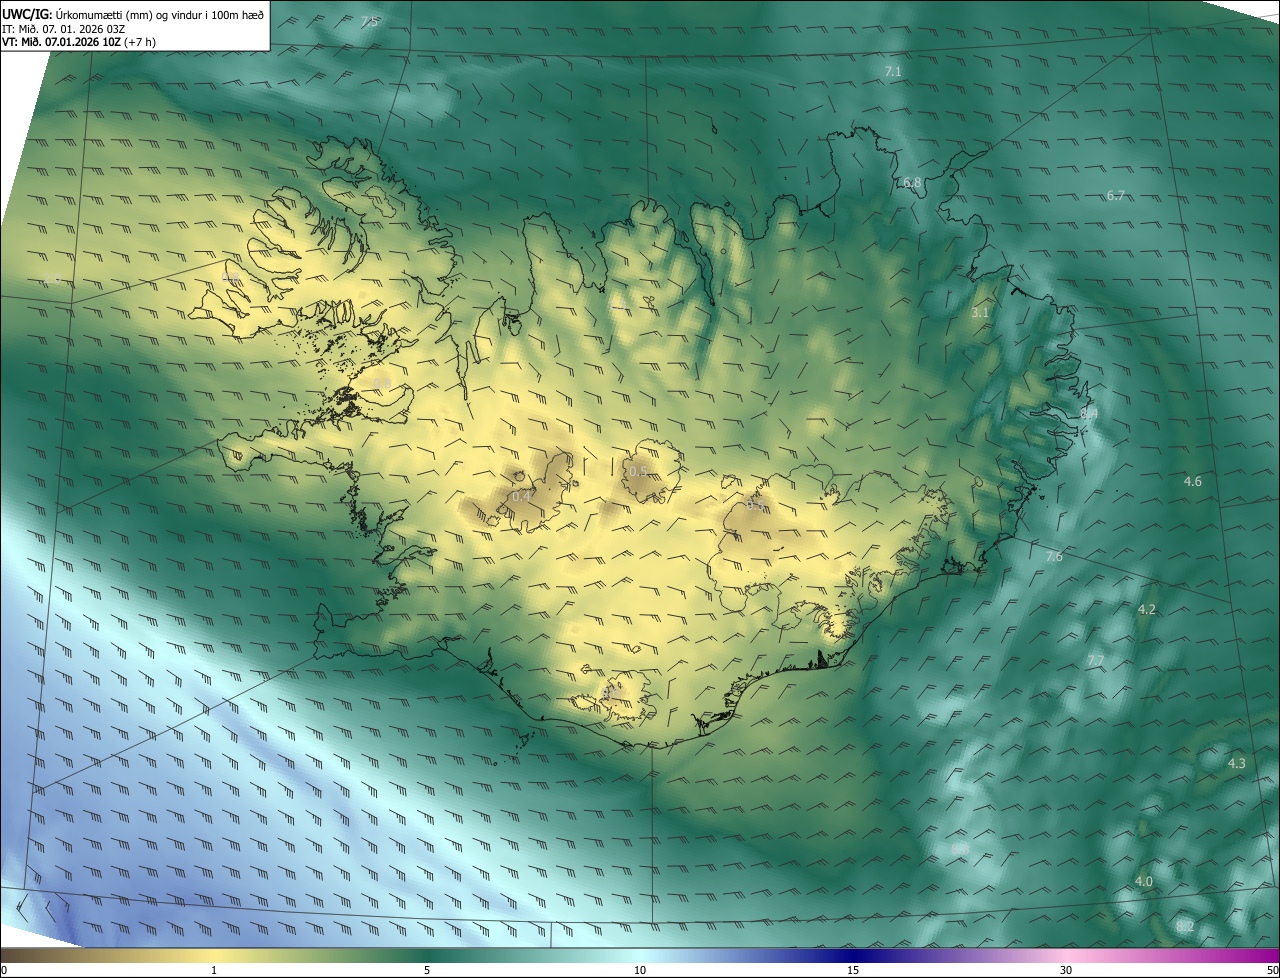The image size is (1280, 978).
Task: Click the precipitation value 7.1 on the map
Action: 893,72
